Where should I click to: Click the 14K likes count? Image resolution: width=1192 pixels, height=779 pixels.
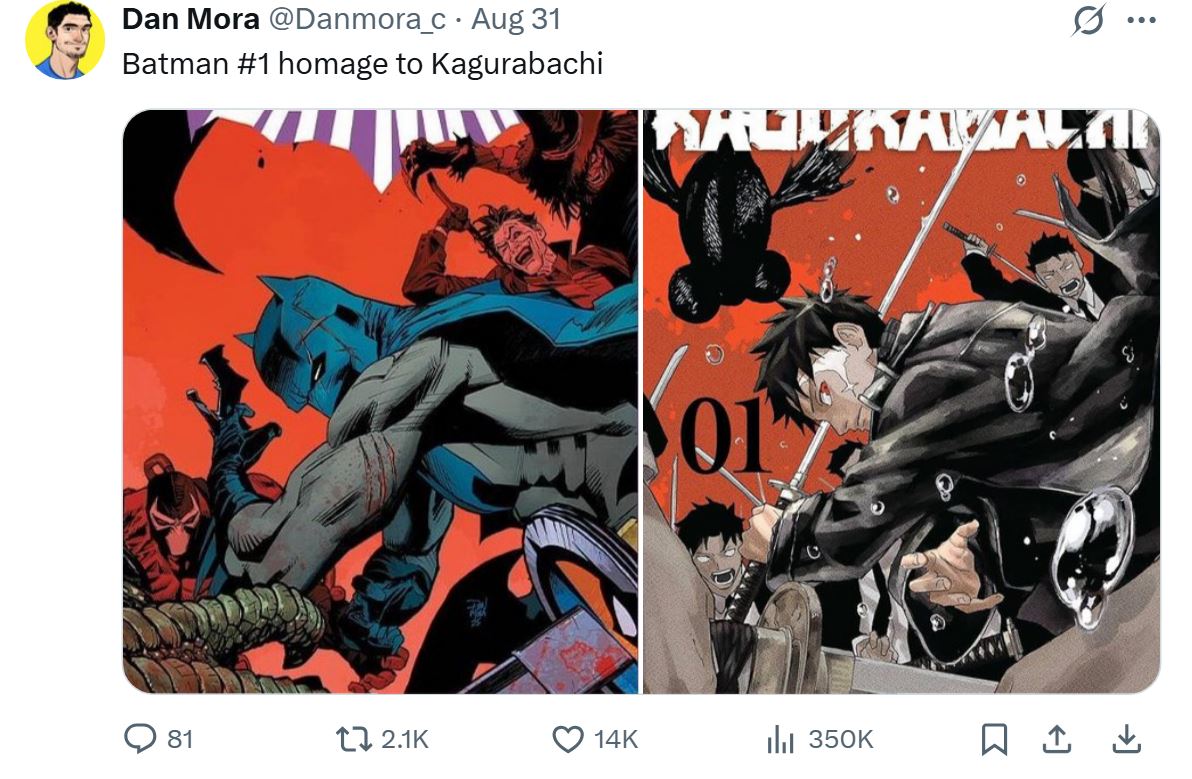point(615,739)
